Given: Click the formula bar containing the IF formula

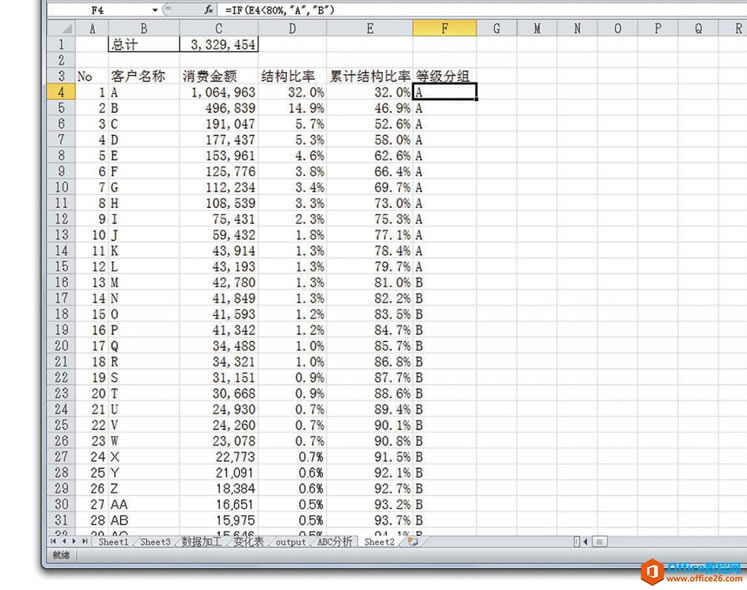Looking at the screenshot, I should point(481,10).
